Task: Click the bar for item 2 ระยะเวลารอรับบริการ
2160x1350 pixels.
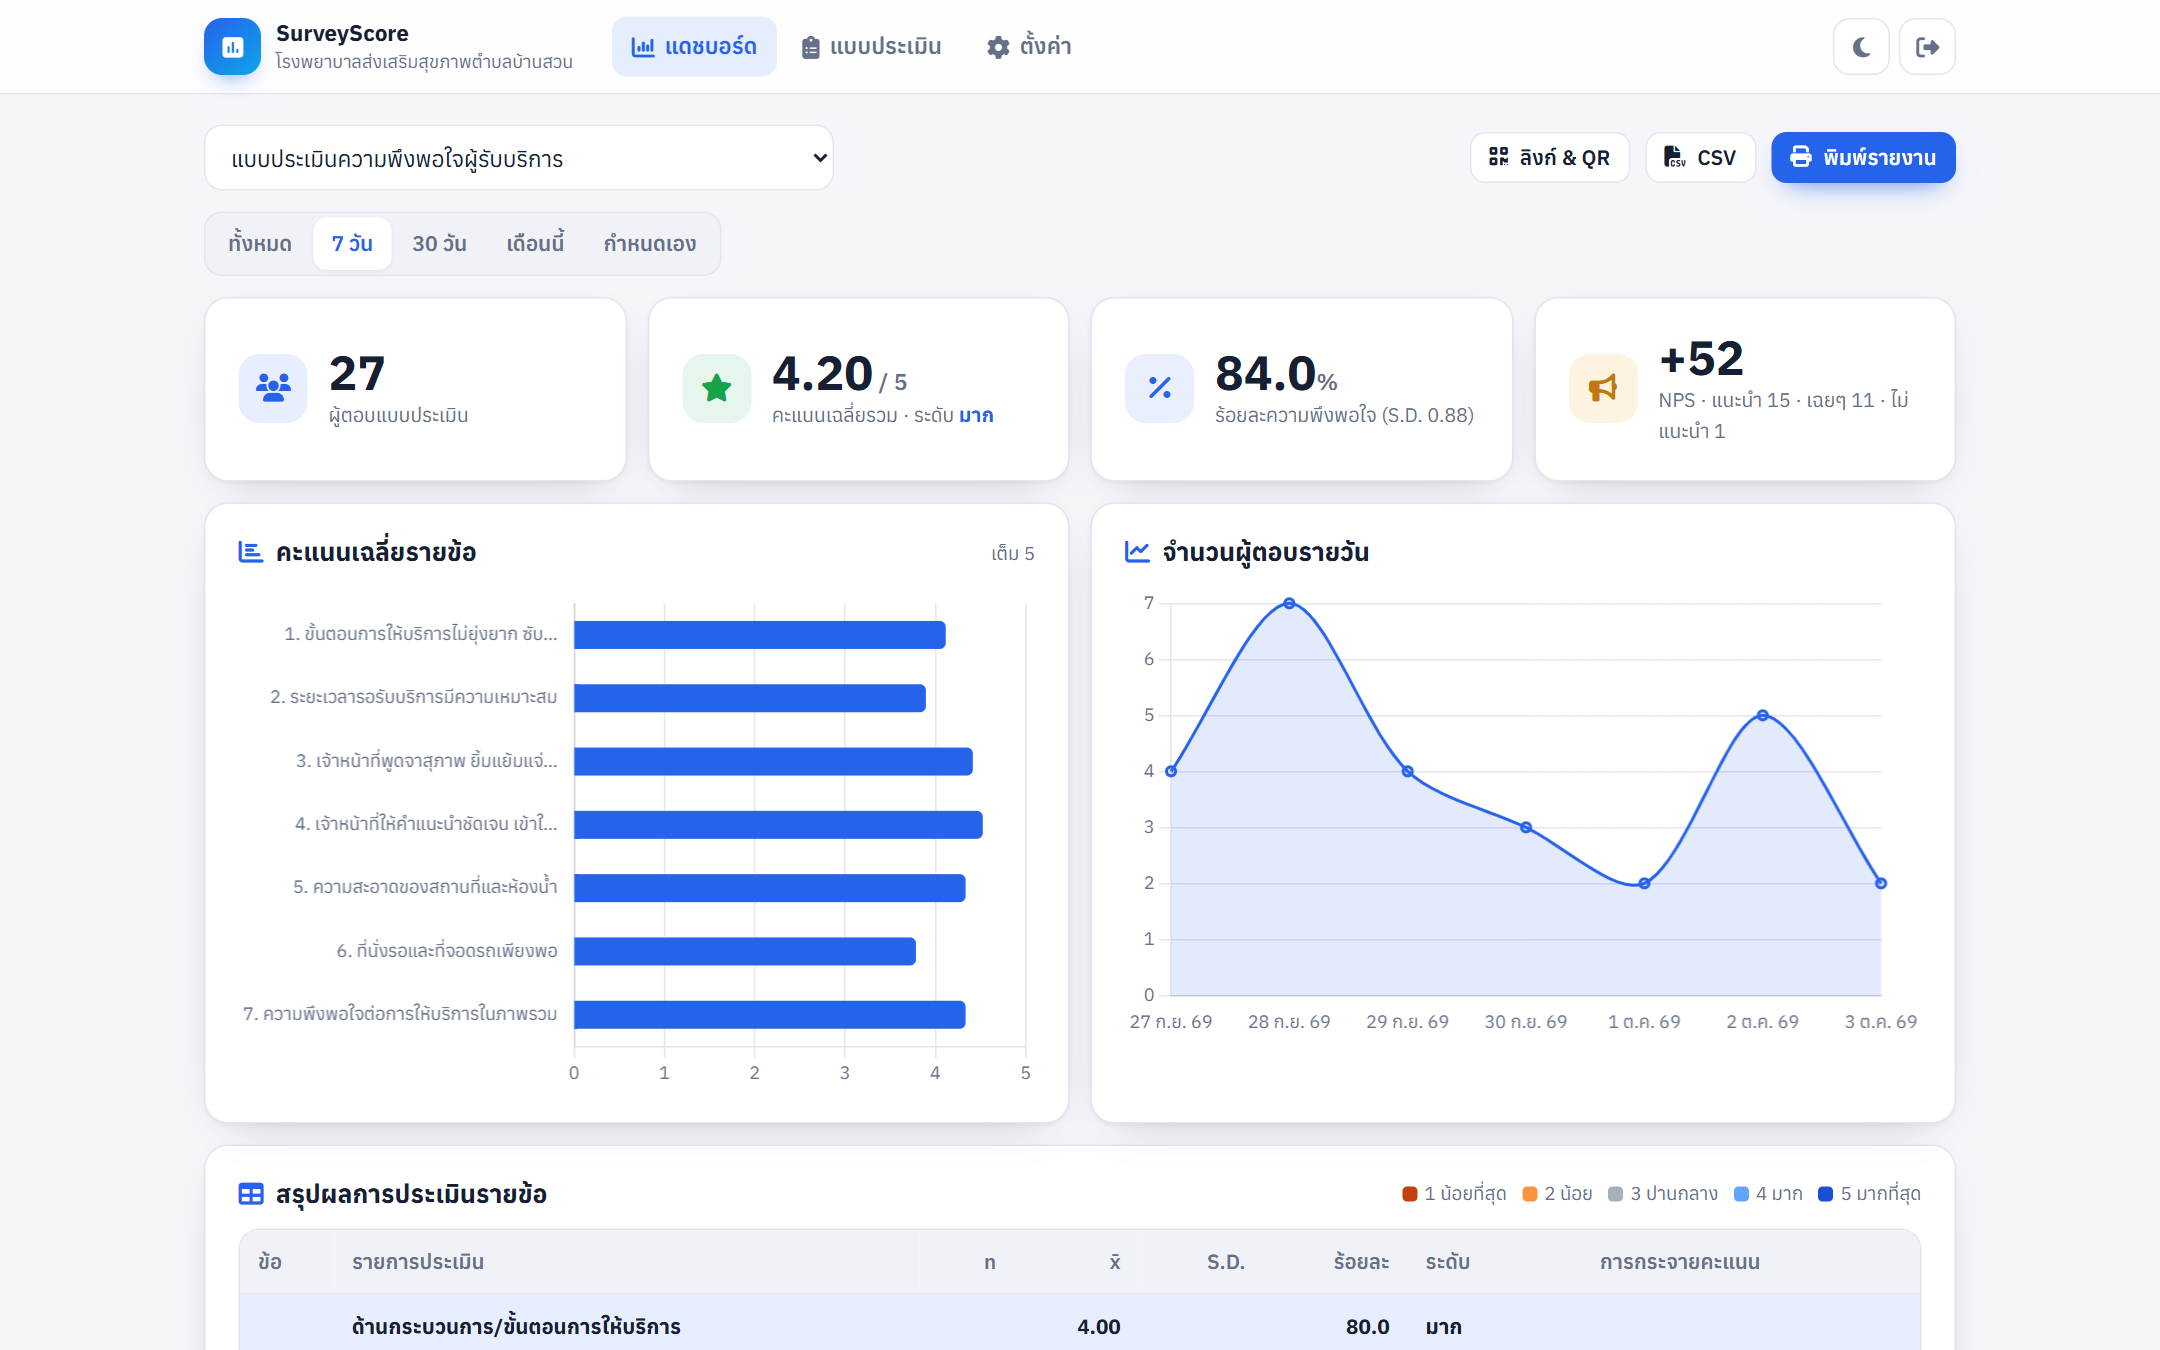Action: click(750, 698)
